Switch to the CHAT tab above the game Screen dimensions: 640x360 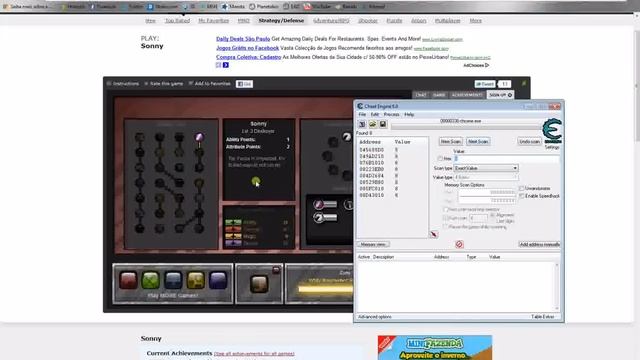(x=420, y=95)
